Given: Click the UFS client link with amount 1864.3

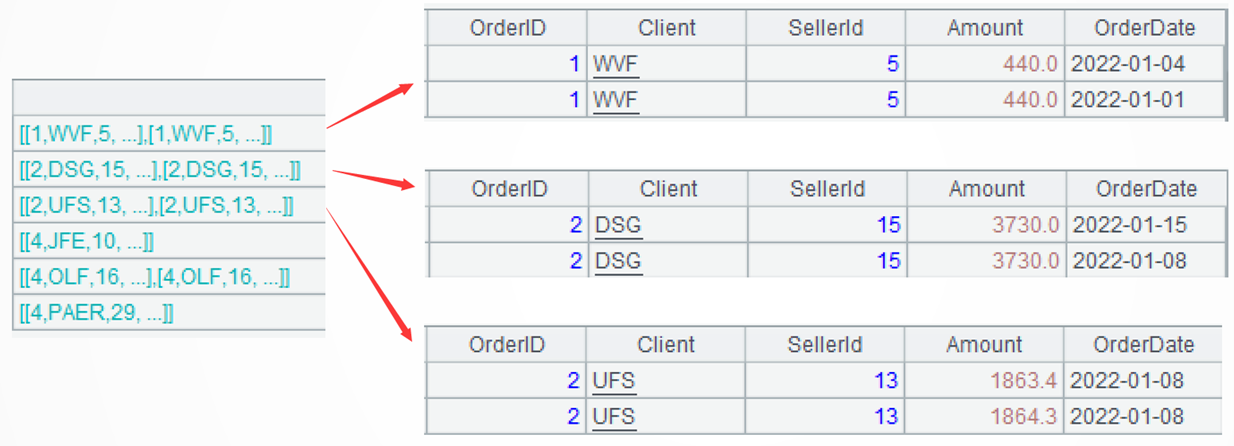Looking at the screenshot, I should (x=615, y=415).
